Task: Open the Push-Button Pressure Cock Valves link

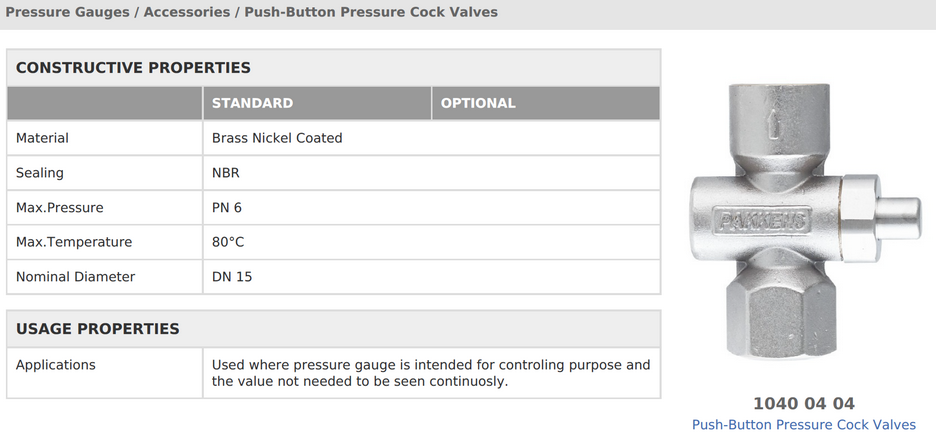Action: [x=803, y=424]
